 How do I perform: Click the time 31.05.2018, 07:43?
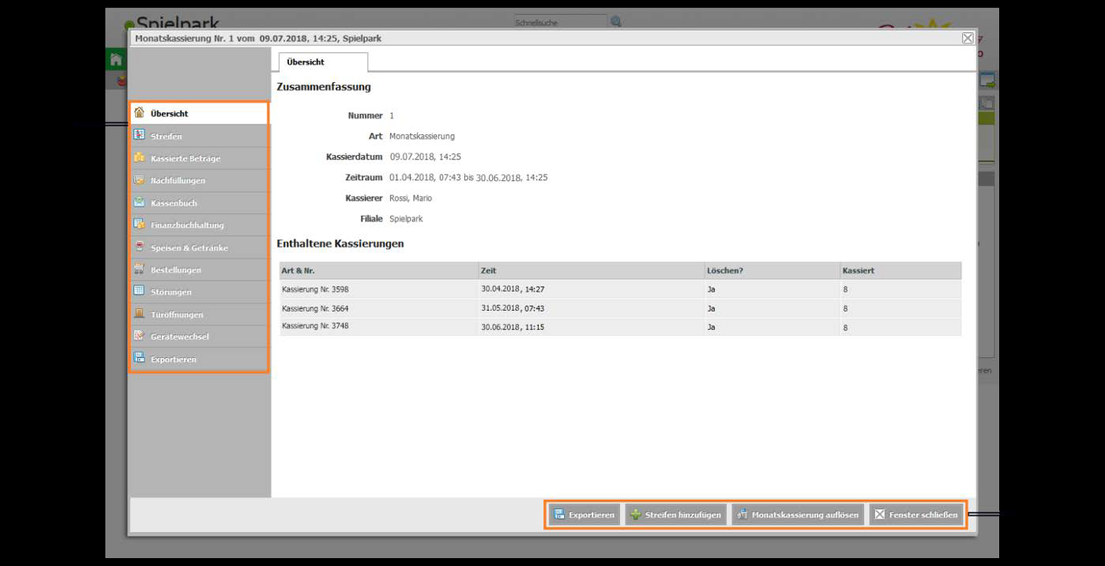(512, 308)
